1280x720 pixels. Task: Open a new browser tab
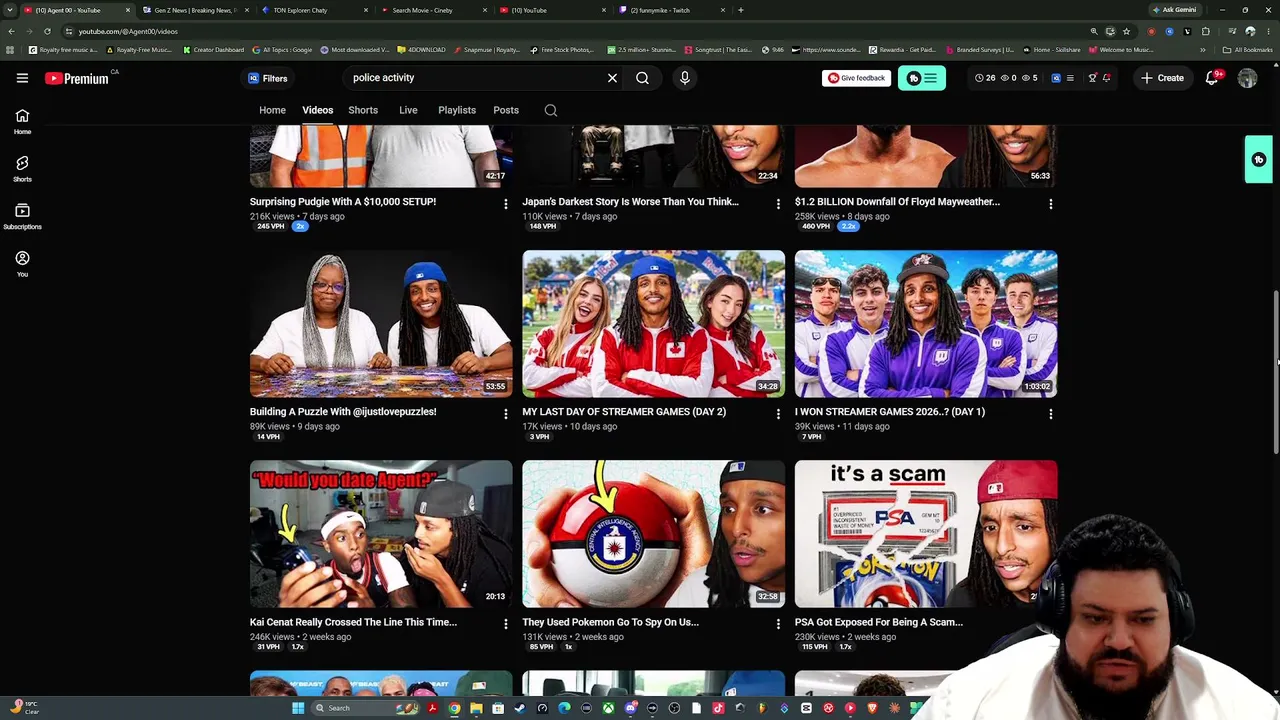point(740,10)
